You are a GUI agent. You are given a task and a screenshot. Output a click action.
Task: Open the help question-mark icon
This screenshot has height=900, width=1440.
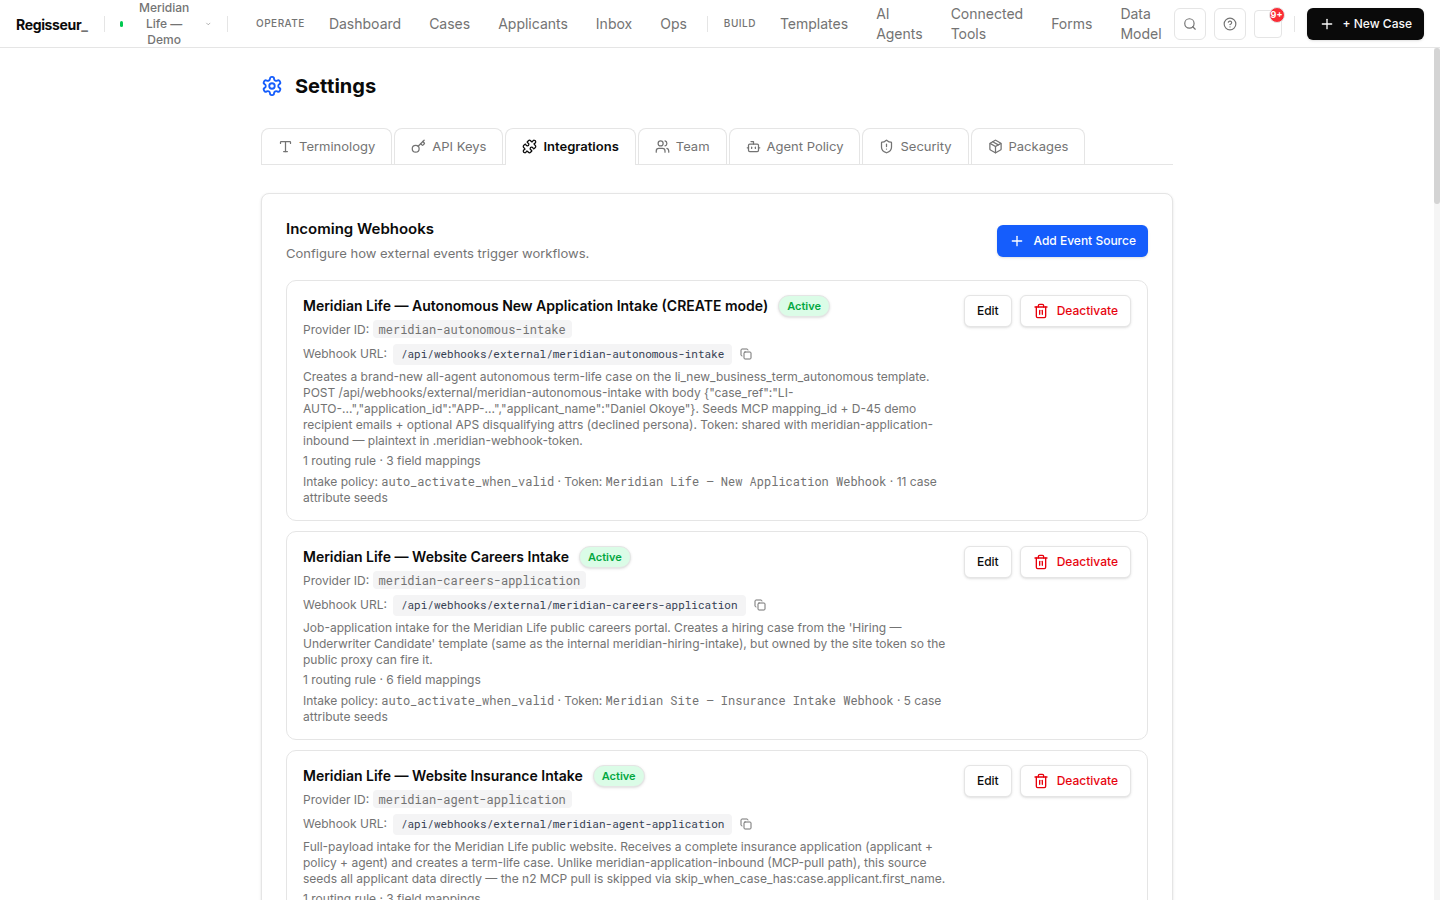(x=1230, y=24)
